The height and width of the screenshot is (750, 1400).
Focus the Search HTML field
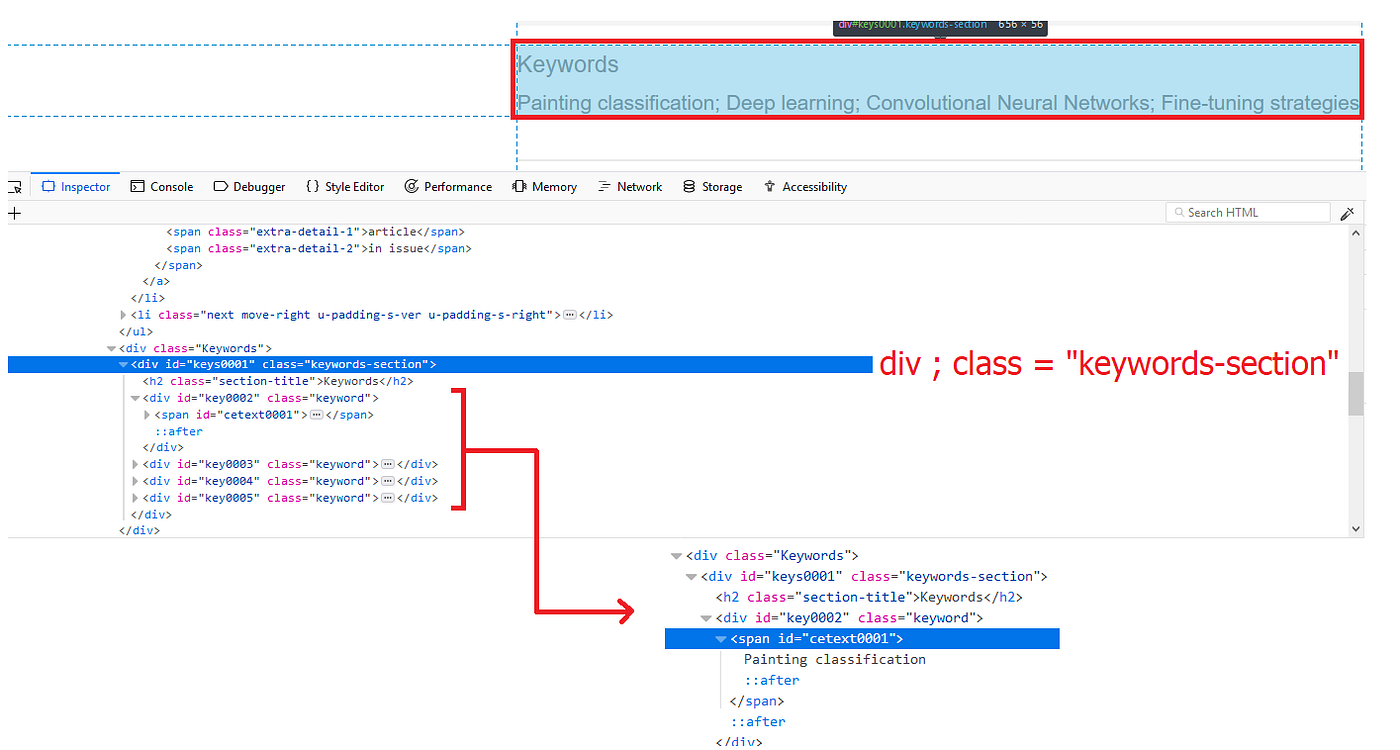(x=1248, y=213)
